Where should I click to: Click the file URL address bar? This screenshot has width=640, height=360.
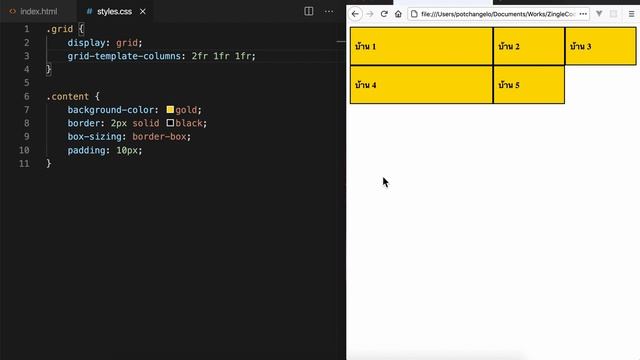(498, 14)
